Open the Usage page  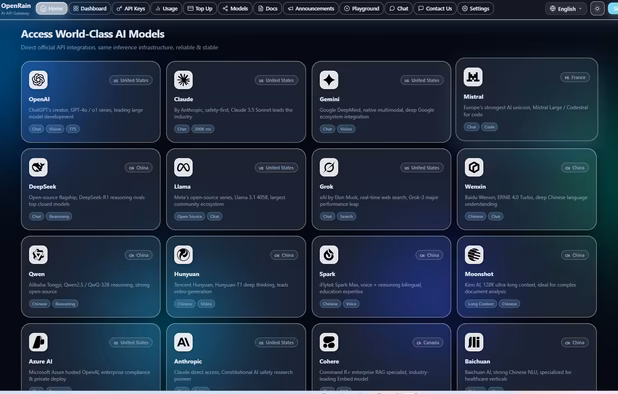[166, 9]
